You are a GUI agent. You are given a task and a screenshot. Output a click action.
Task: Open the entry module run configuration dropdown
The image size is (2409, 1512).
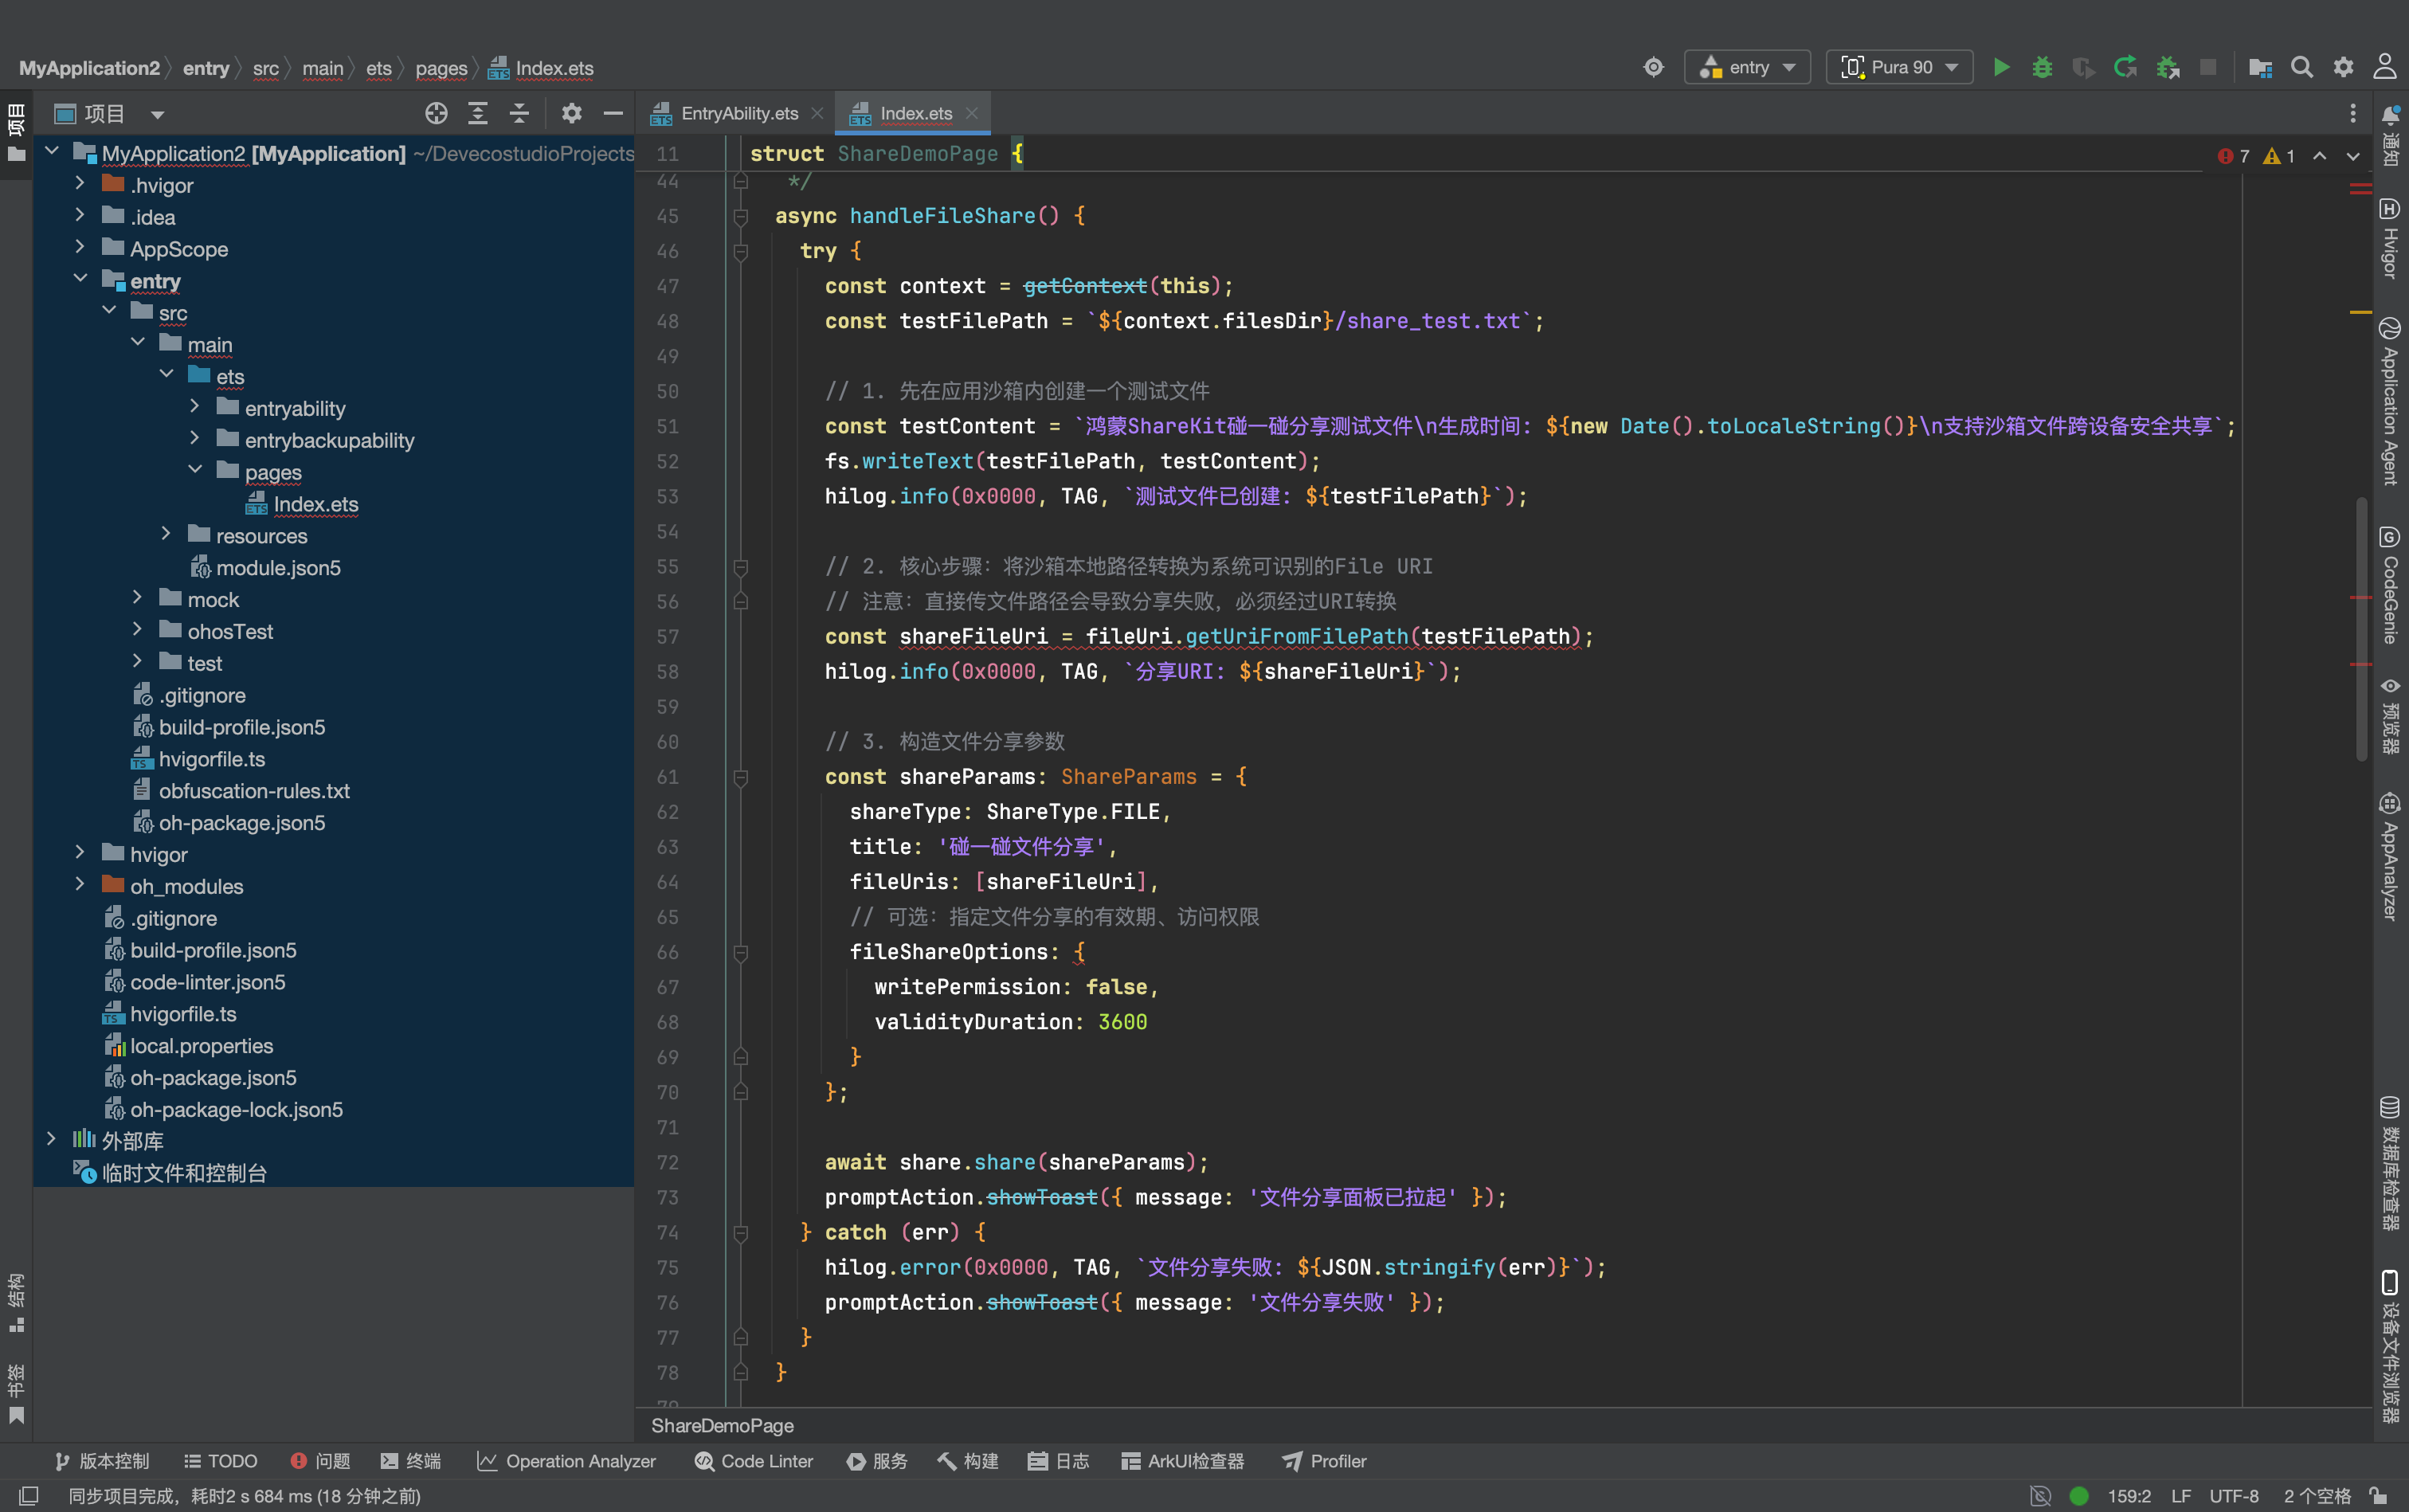1747,67
